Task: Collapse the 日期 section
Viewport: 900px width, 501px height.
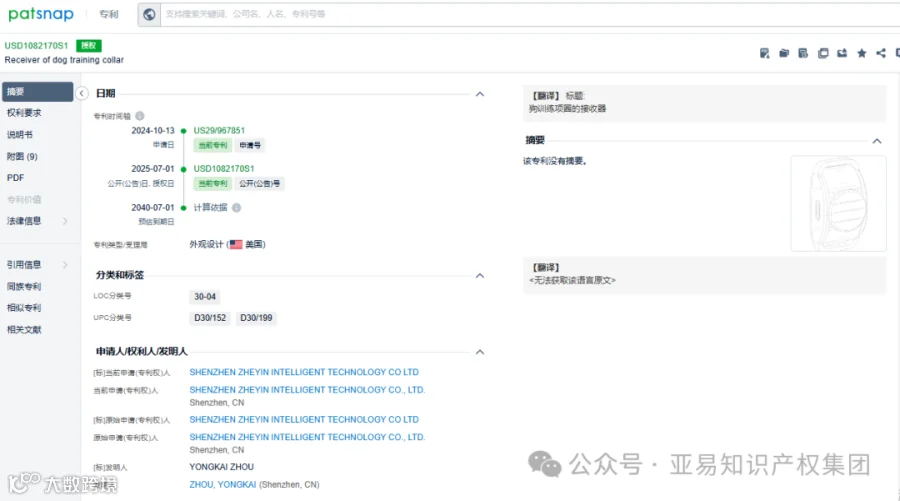Action: tap(480, 94)
